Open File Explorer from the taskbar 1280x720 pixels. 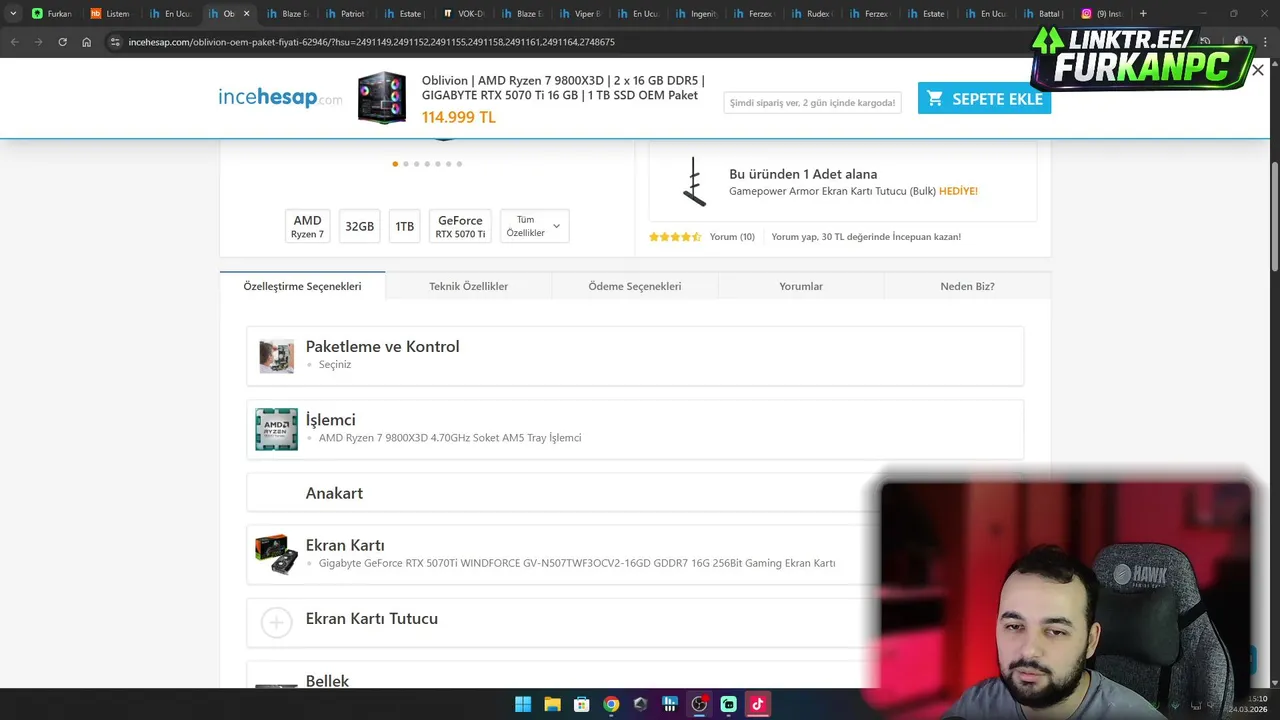coord(552,704)
